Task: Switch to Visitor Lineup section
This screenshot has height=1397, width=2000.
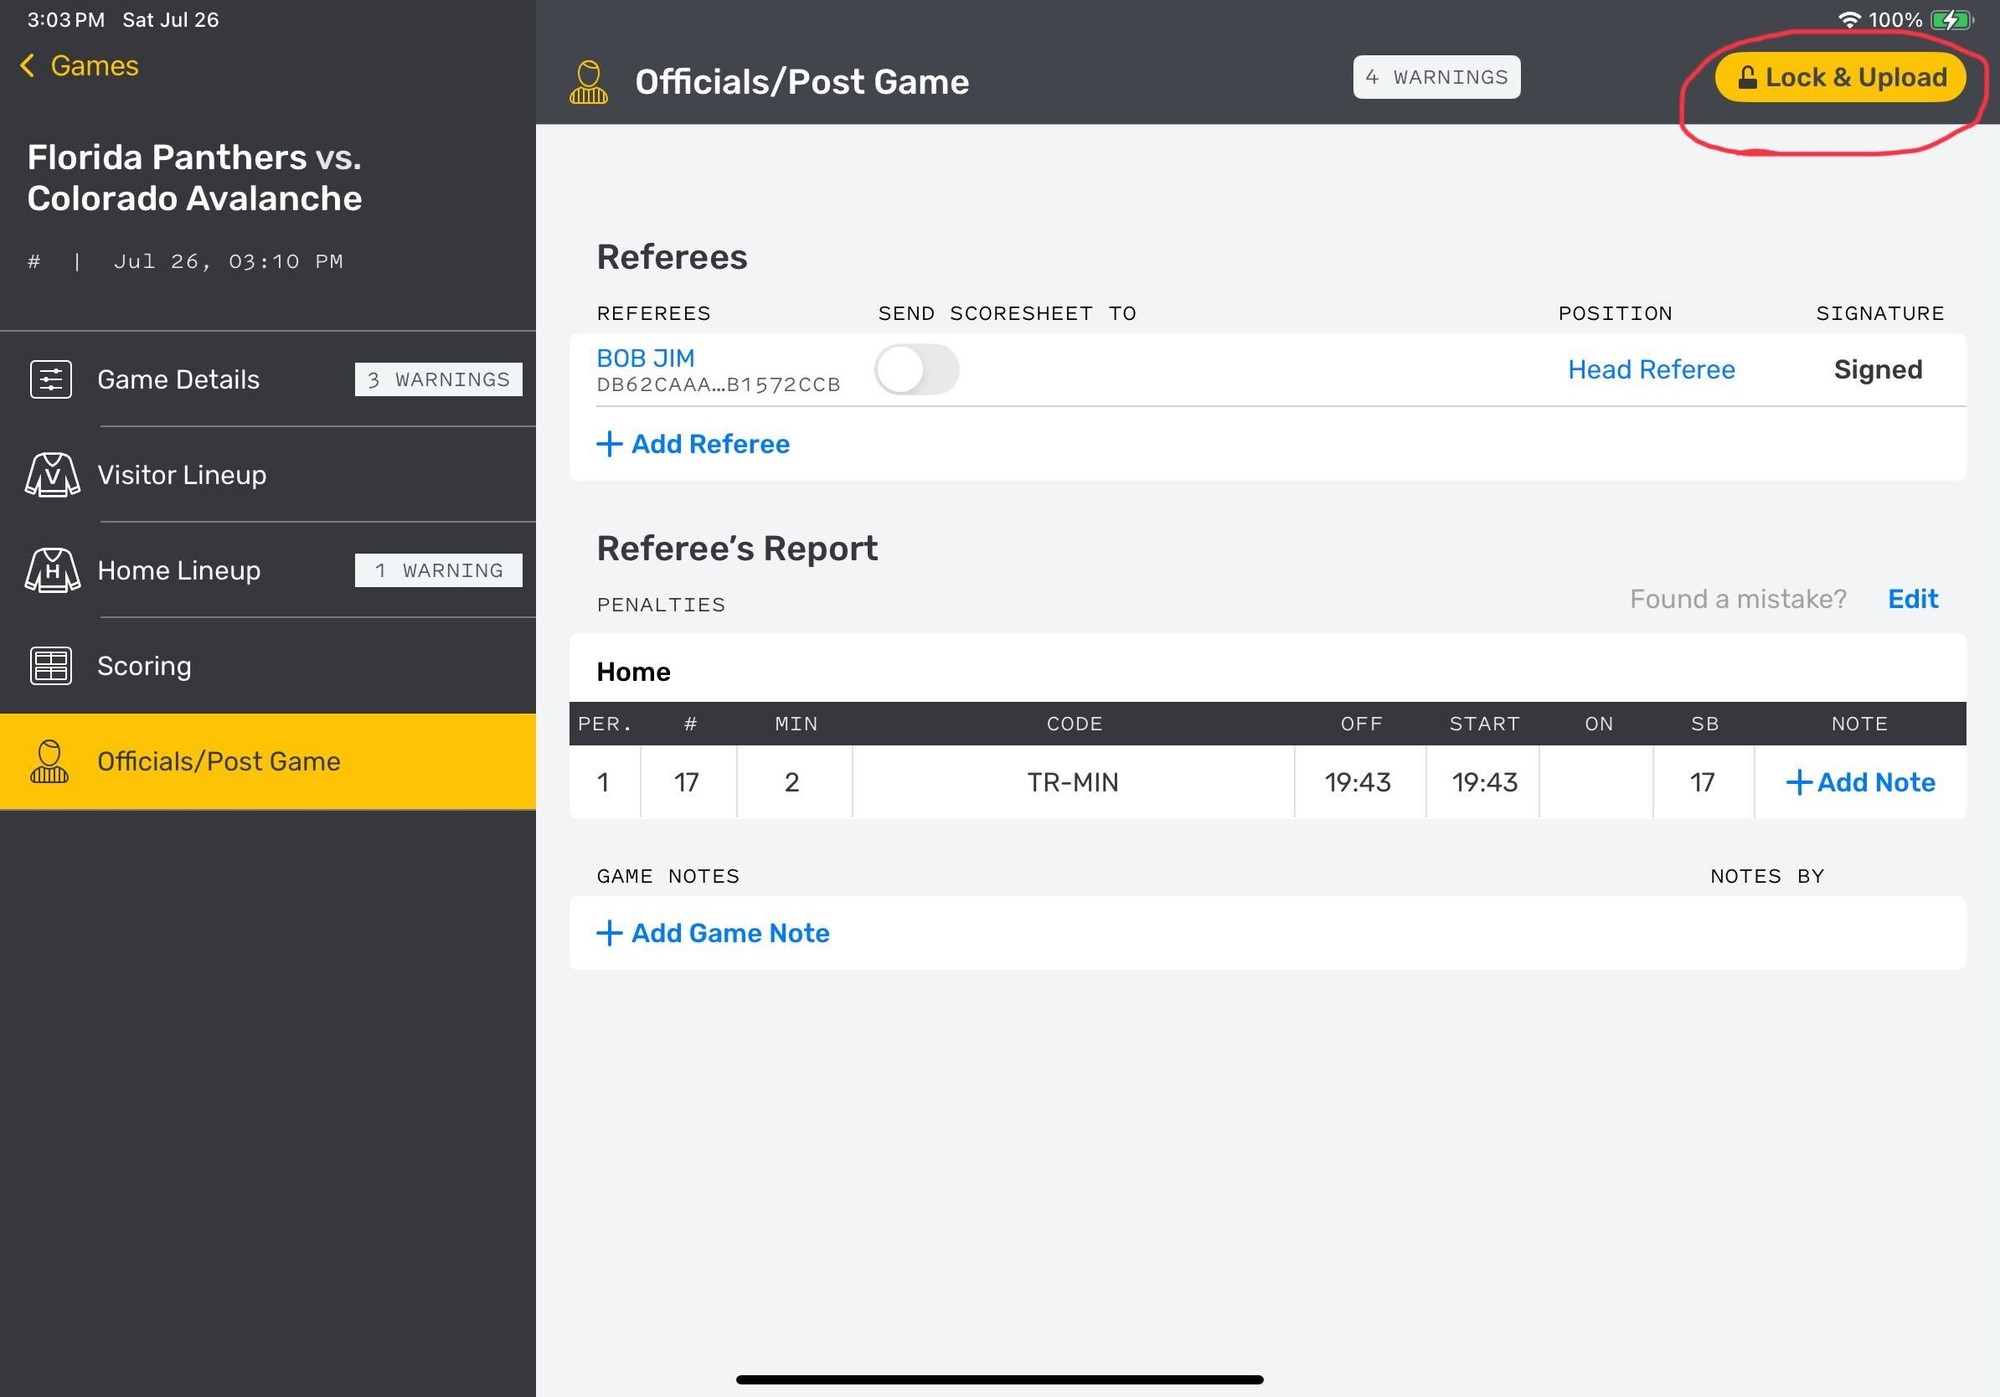Action: 182,475
